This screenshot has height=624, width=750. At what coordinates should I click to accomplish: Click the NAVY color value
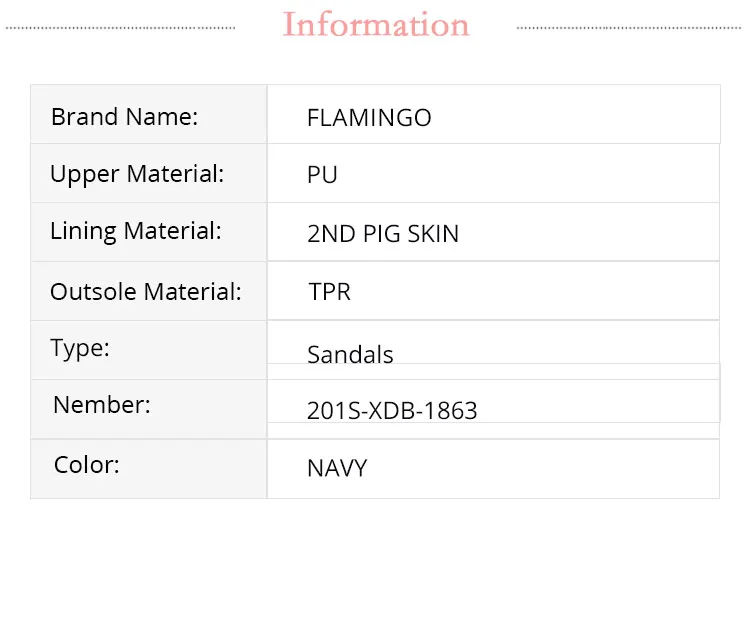pyautogui.click(x=337, y=468)
